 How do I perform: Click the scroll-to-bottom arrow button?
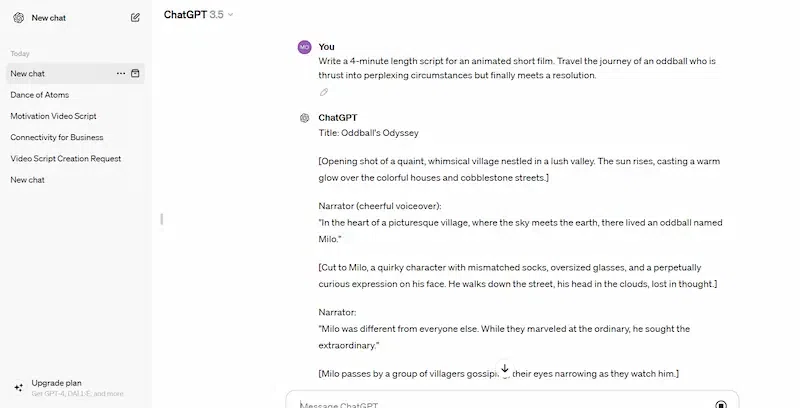pyautogui.click(x=505, y=369)
